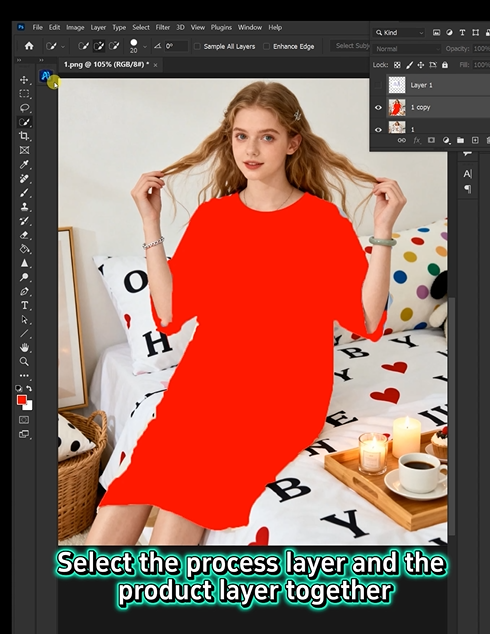Enable the Enhance Edge checkbox
The width and height of the screenshot is (490, 634).
[266, 46]
